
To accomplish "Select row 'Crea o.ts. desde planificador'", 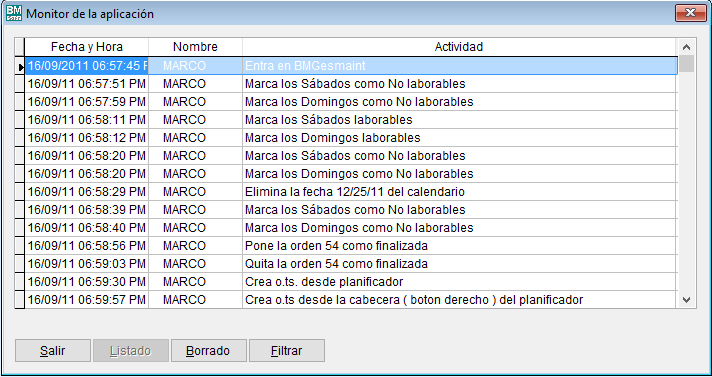I will [351, 282].
